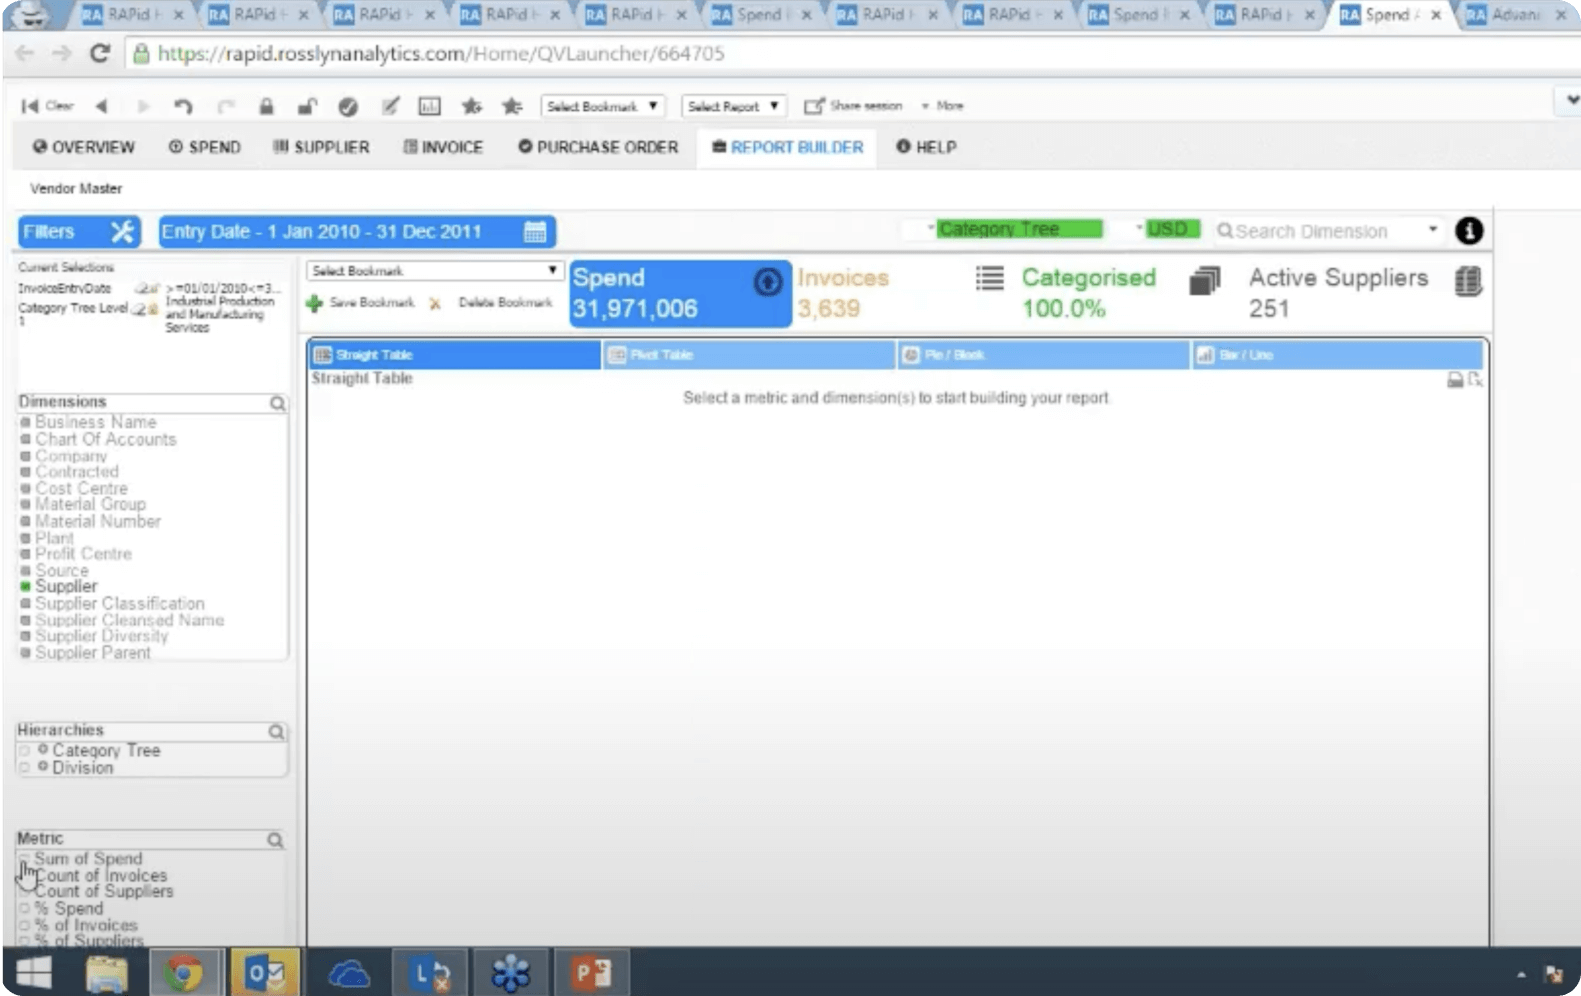Screen dimensions: 1581x996
Task: Open the Category Tree dropdown
Action: [1015, 230]
